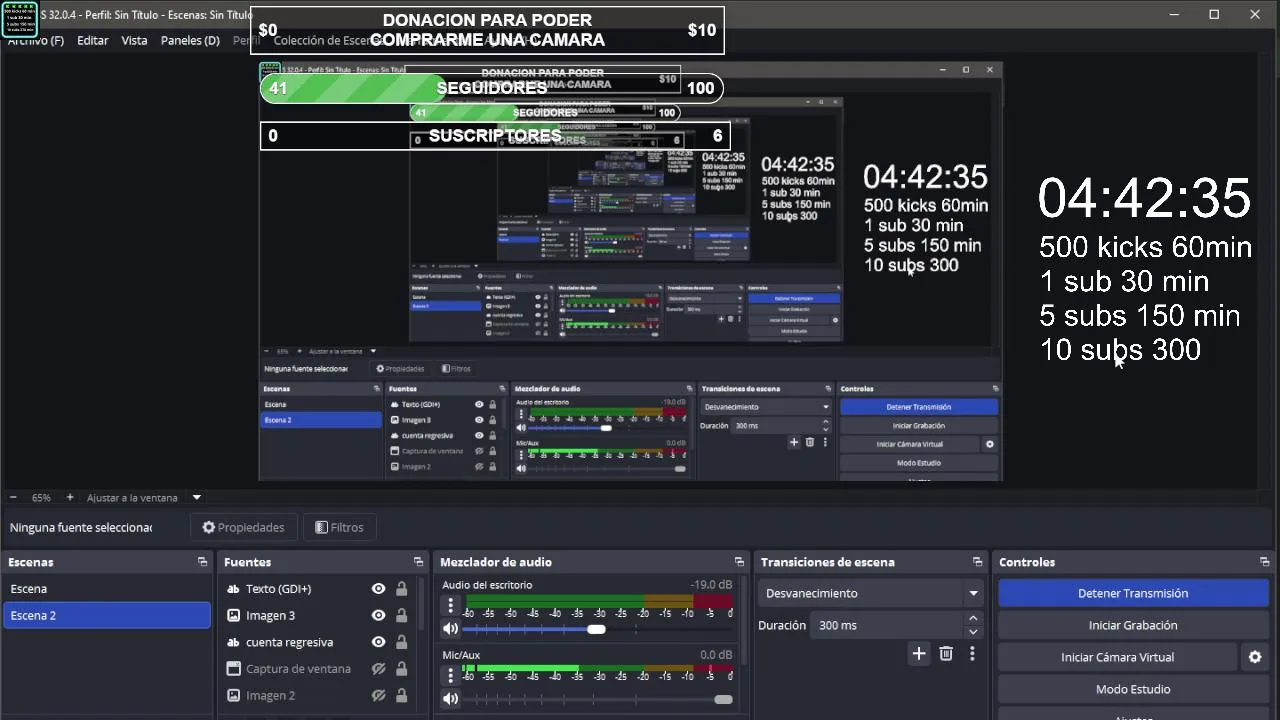
Task: Delete the scene transition with trash icon
Action: [x=946, y=654]
